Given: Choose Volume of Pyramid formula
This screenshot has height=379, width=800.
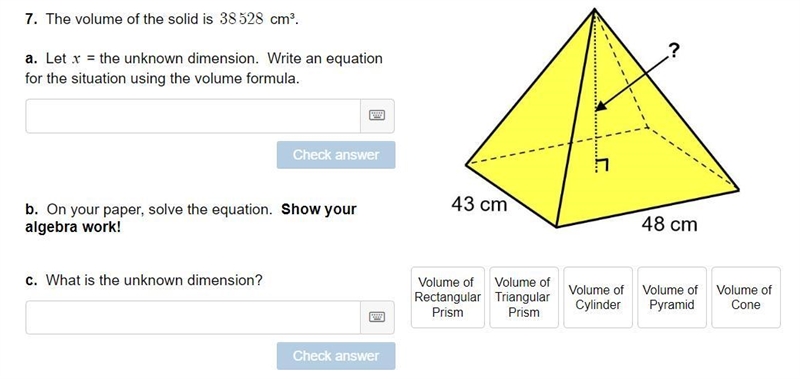Looking at the screenshot, I should pyautogui.click(x=671, y=297).
